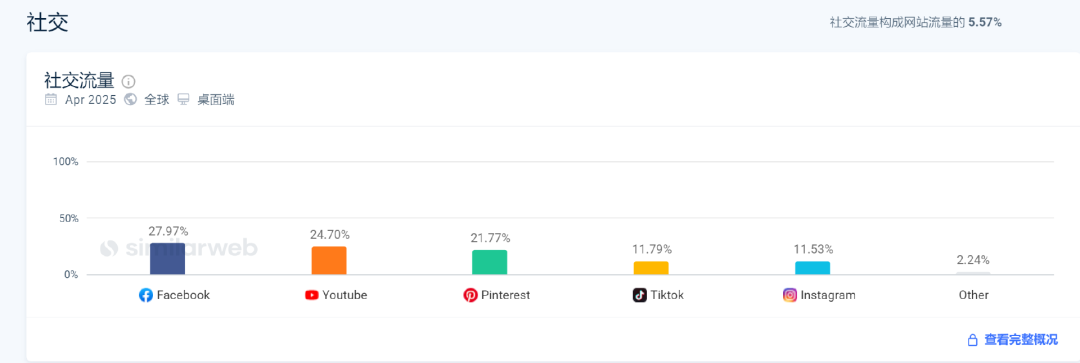Click the Facebook logo icon
1080x363 pixels.
(x=146, y=295)
